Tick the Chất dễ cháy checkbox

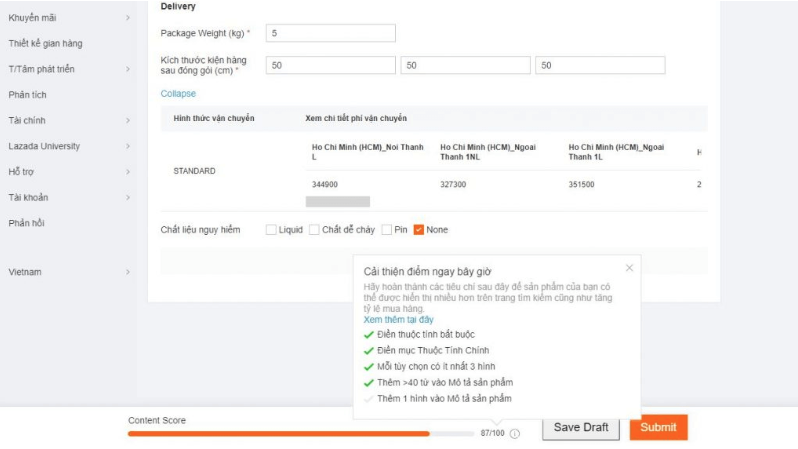point(315,230)
